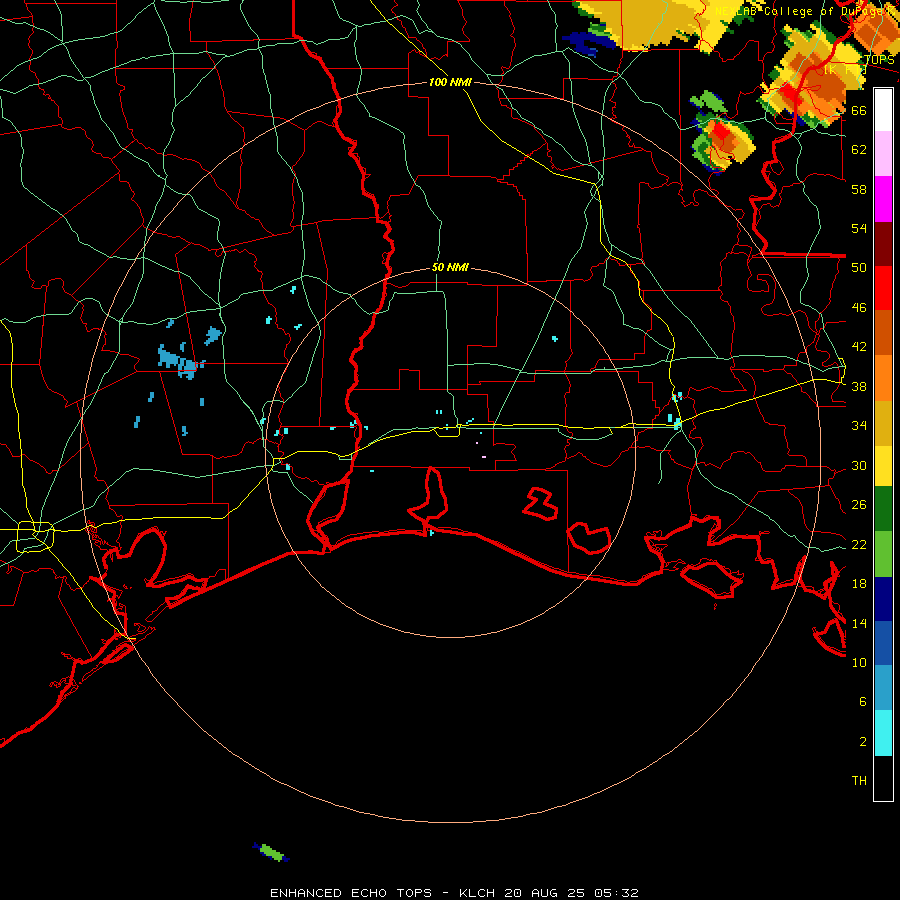Image resolution: width=900 pixels, height=900 pixels.
Task: Click the '26' legend value
Action: click(859, 505)
